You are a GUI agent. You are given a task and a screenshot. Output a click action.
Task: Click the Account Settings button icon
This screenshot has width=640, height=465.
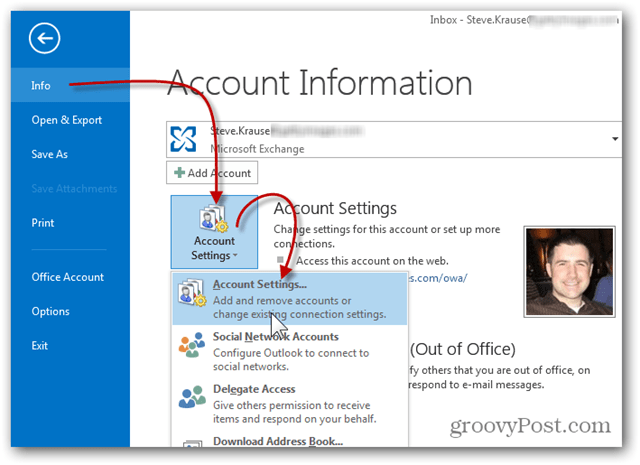pos(213,218)
